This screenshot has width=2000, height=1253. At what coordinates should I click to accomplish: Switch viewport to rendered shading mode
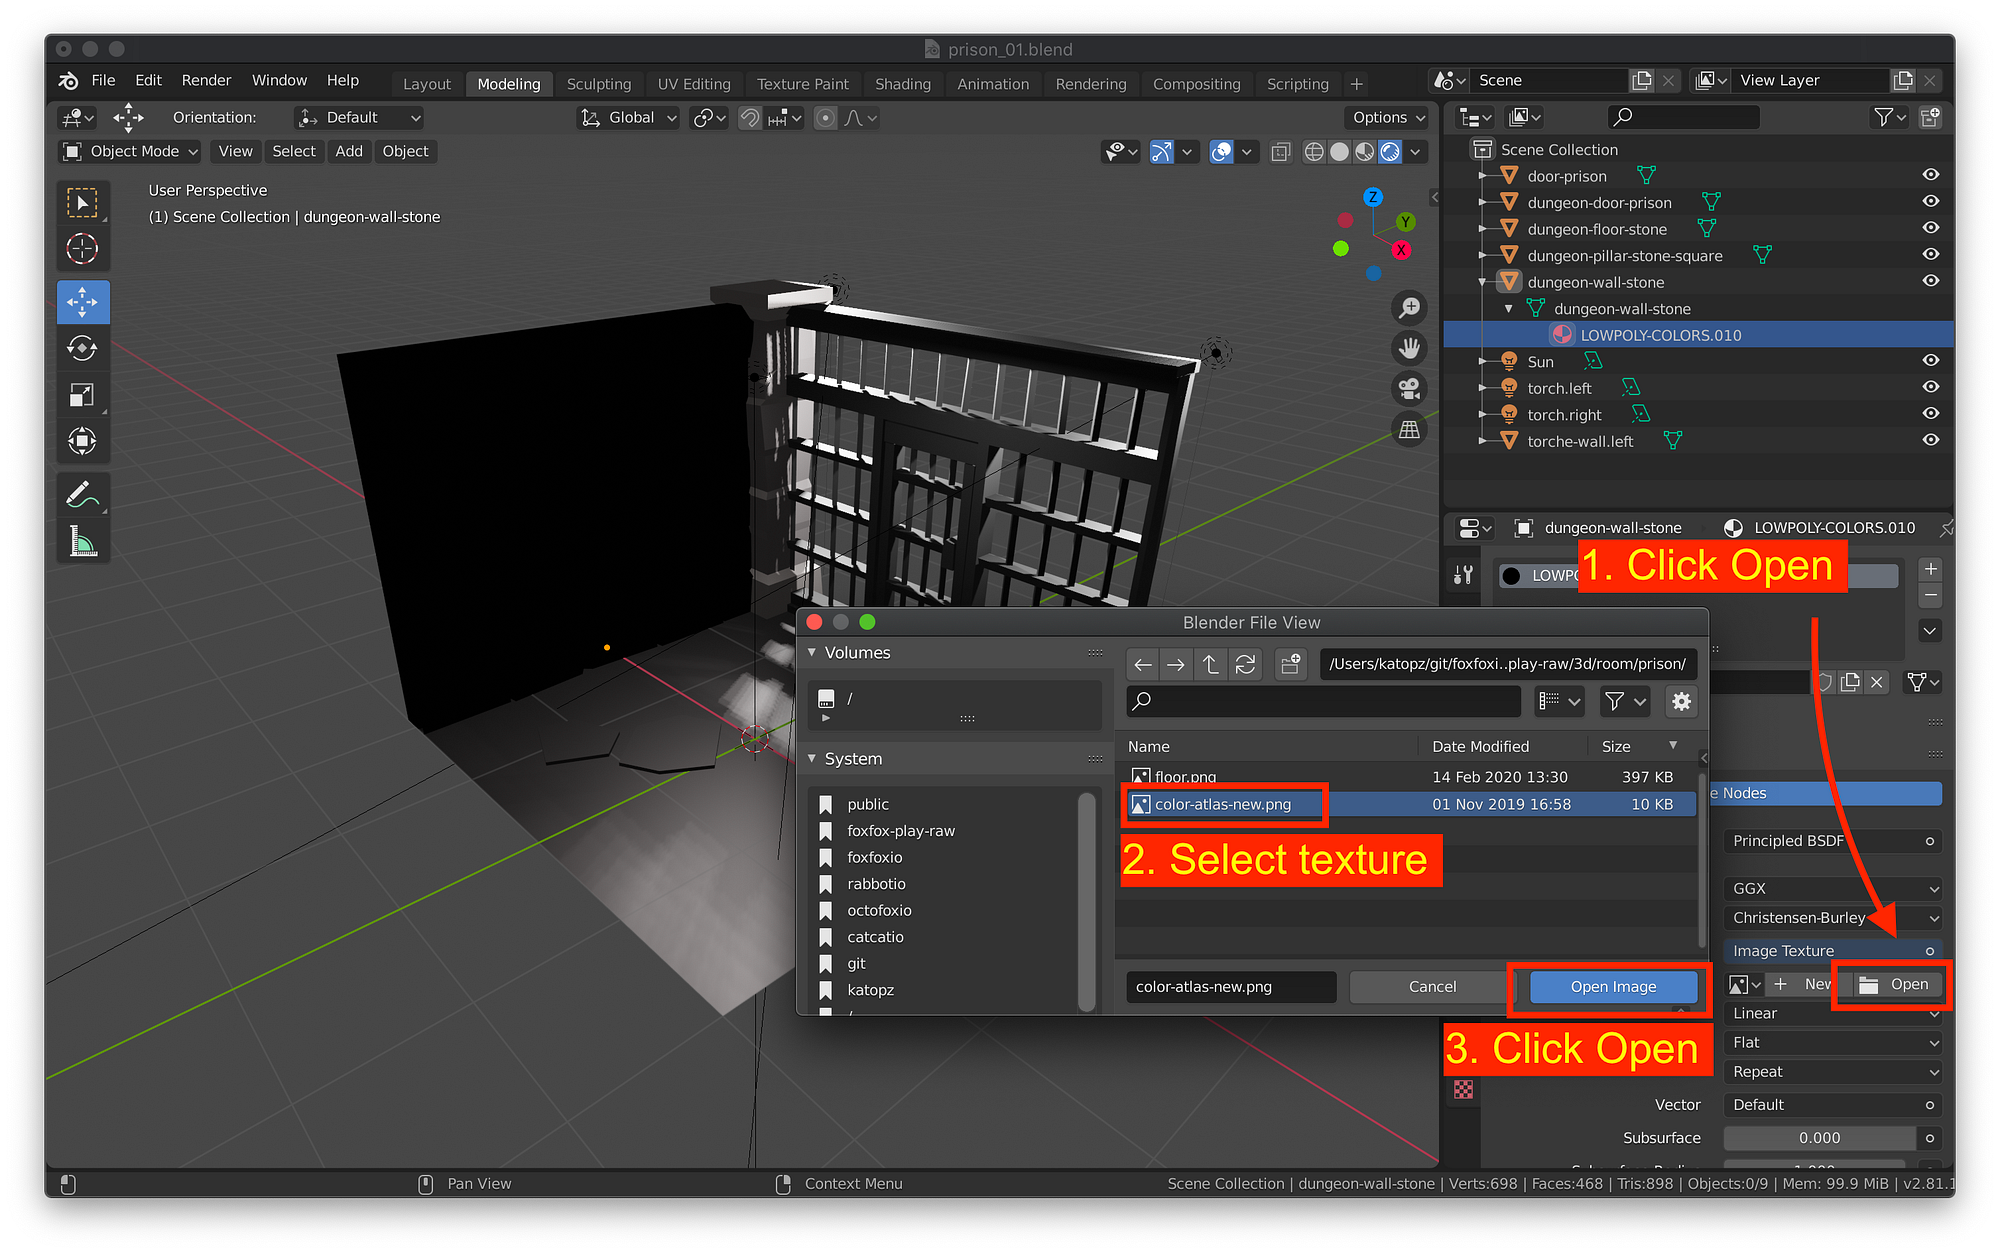pos(1391,151)
